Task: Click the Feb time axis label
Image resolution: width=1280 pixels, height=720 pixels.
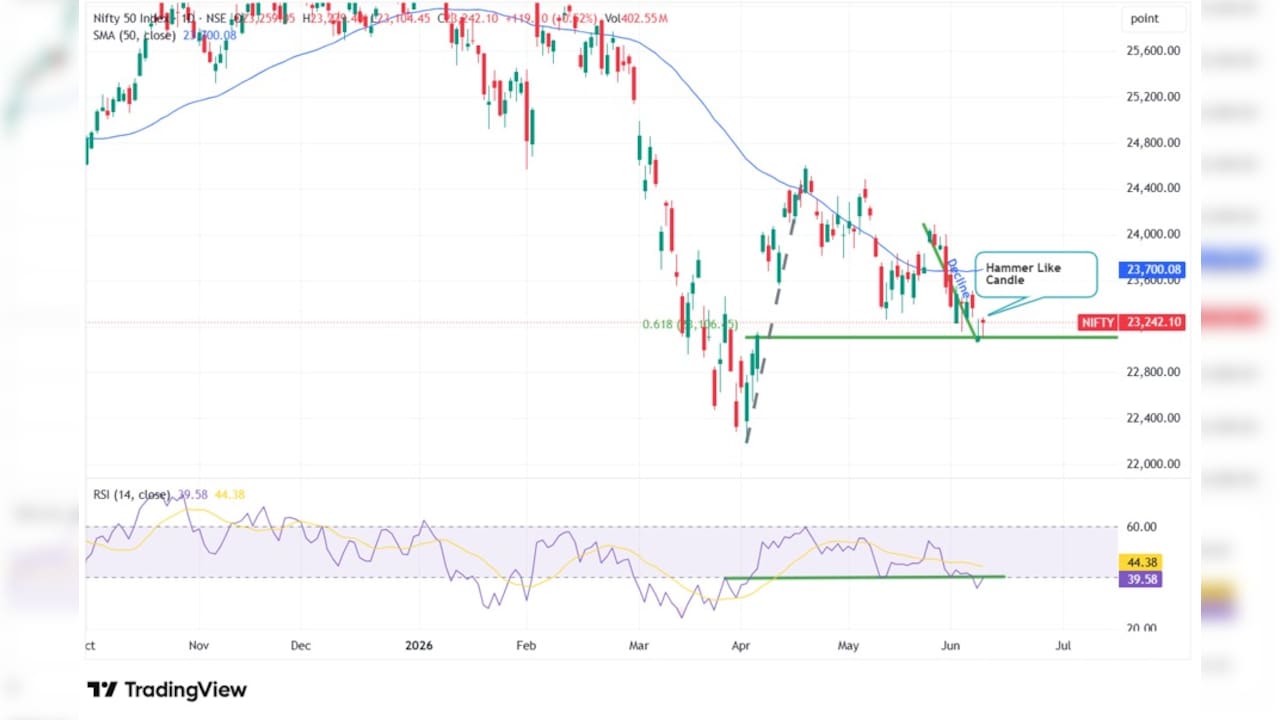Action: coord(526,645)
